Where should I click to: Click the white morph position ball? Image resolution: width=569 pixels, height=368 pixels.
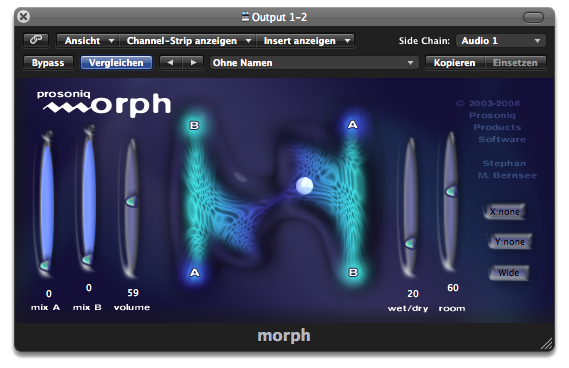click(304, 185)
